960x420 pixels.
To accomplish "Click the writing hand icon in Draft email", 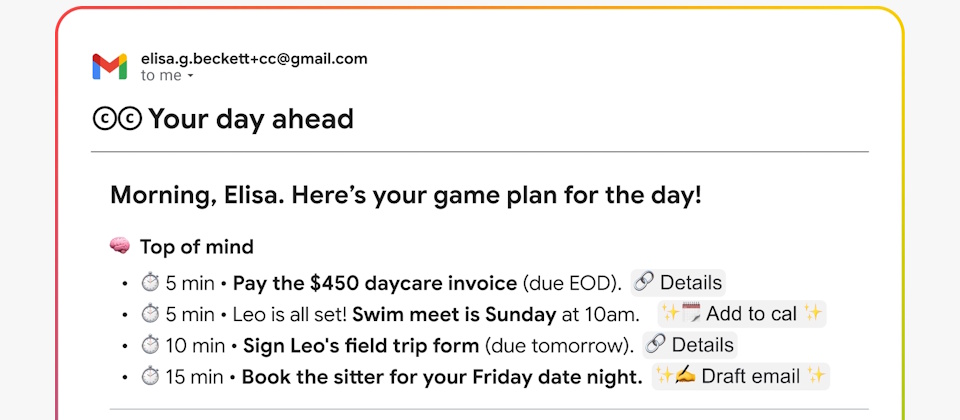I will [686, 377].
